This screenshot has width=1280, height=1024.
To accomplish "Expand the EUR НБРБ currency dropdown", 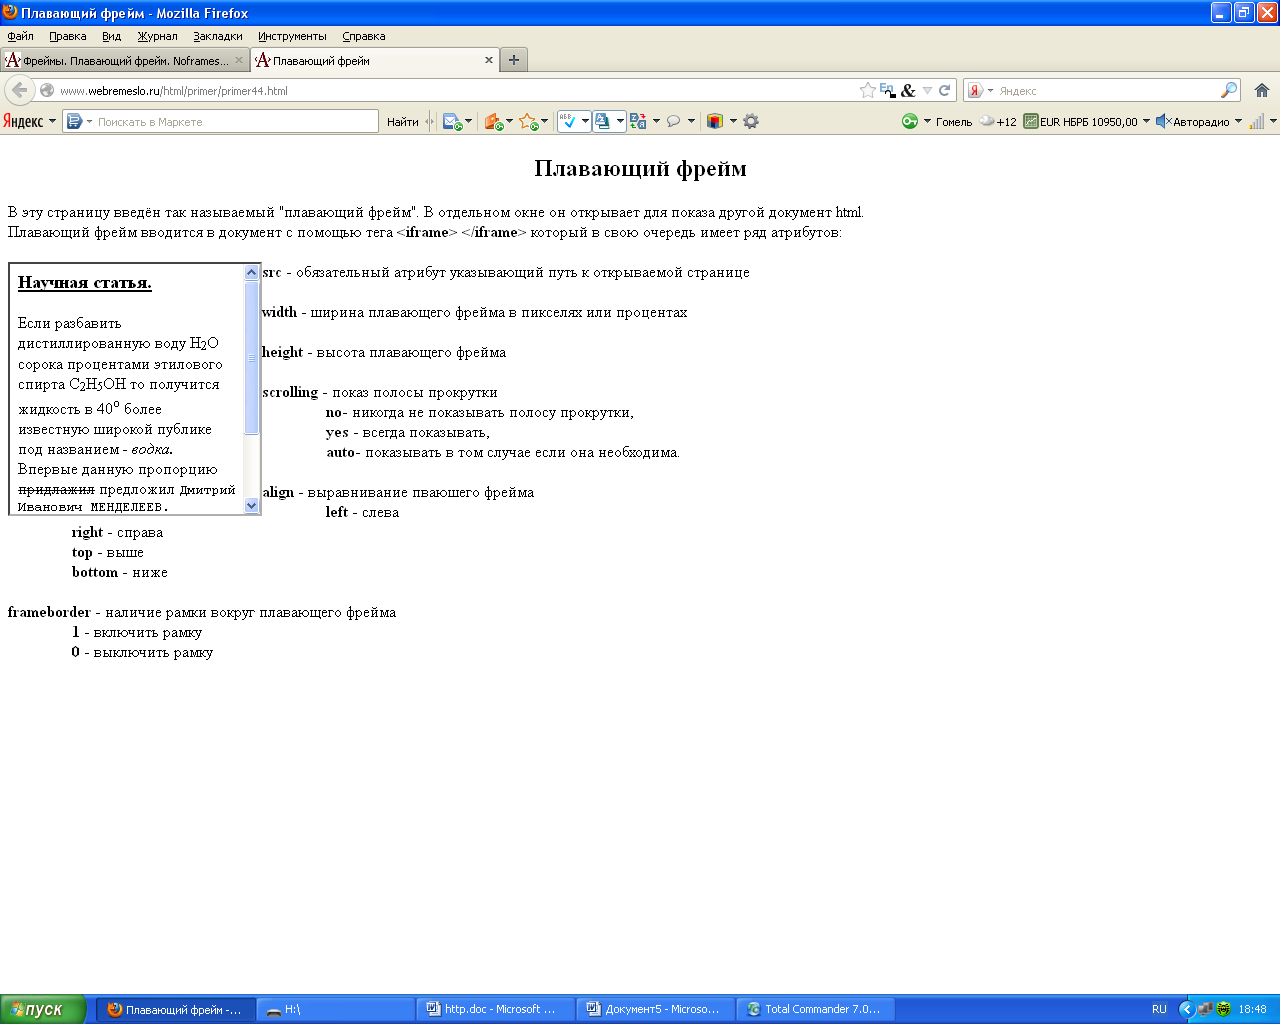I will tap(1146, 121).
